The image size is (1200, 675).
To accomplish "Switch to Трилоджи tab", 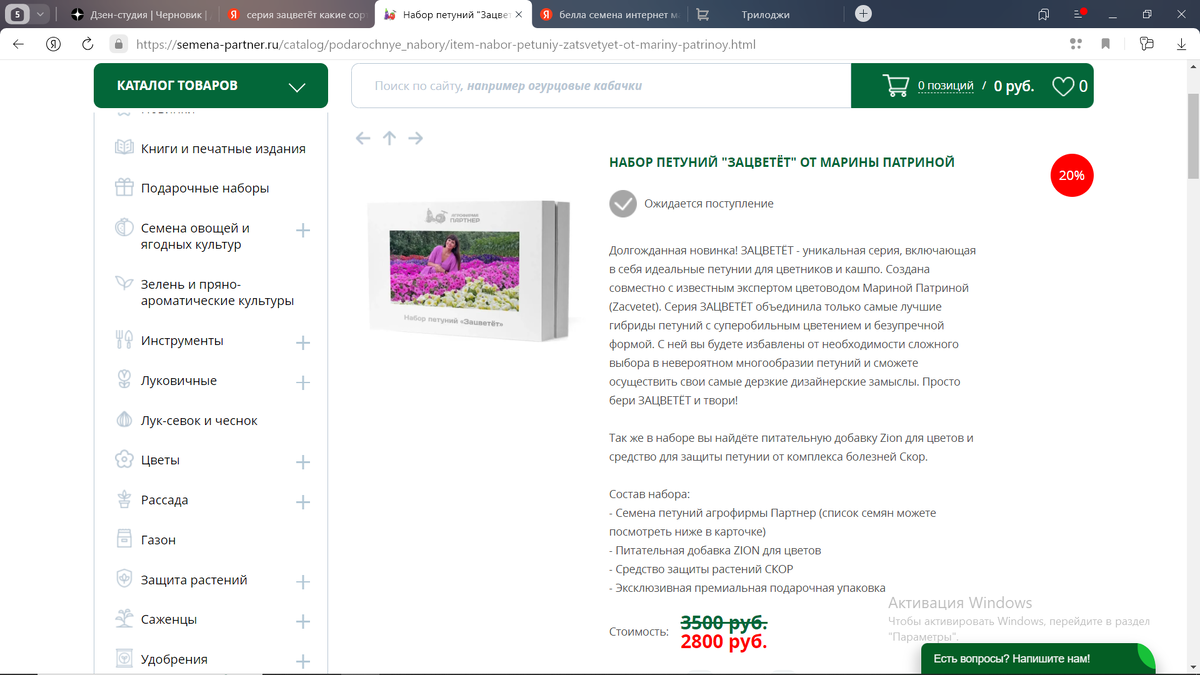I will click(765, 15).
